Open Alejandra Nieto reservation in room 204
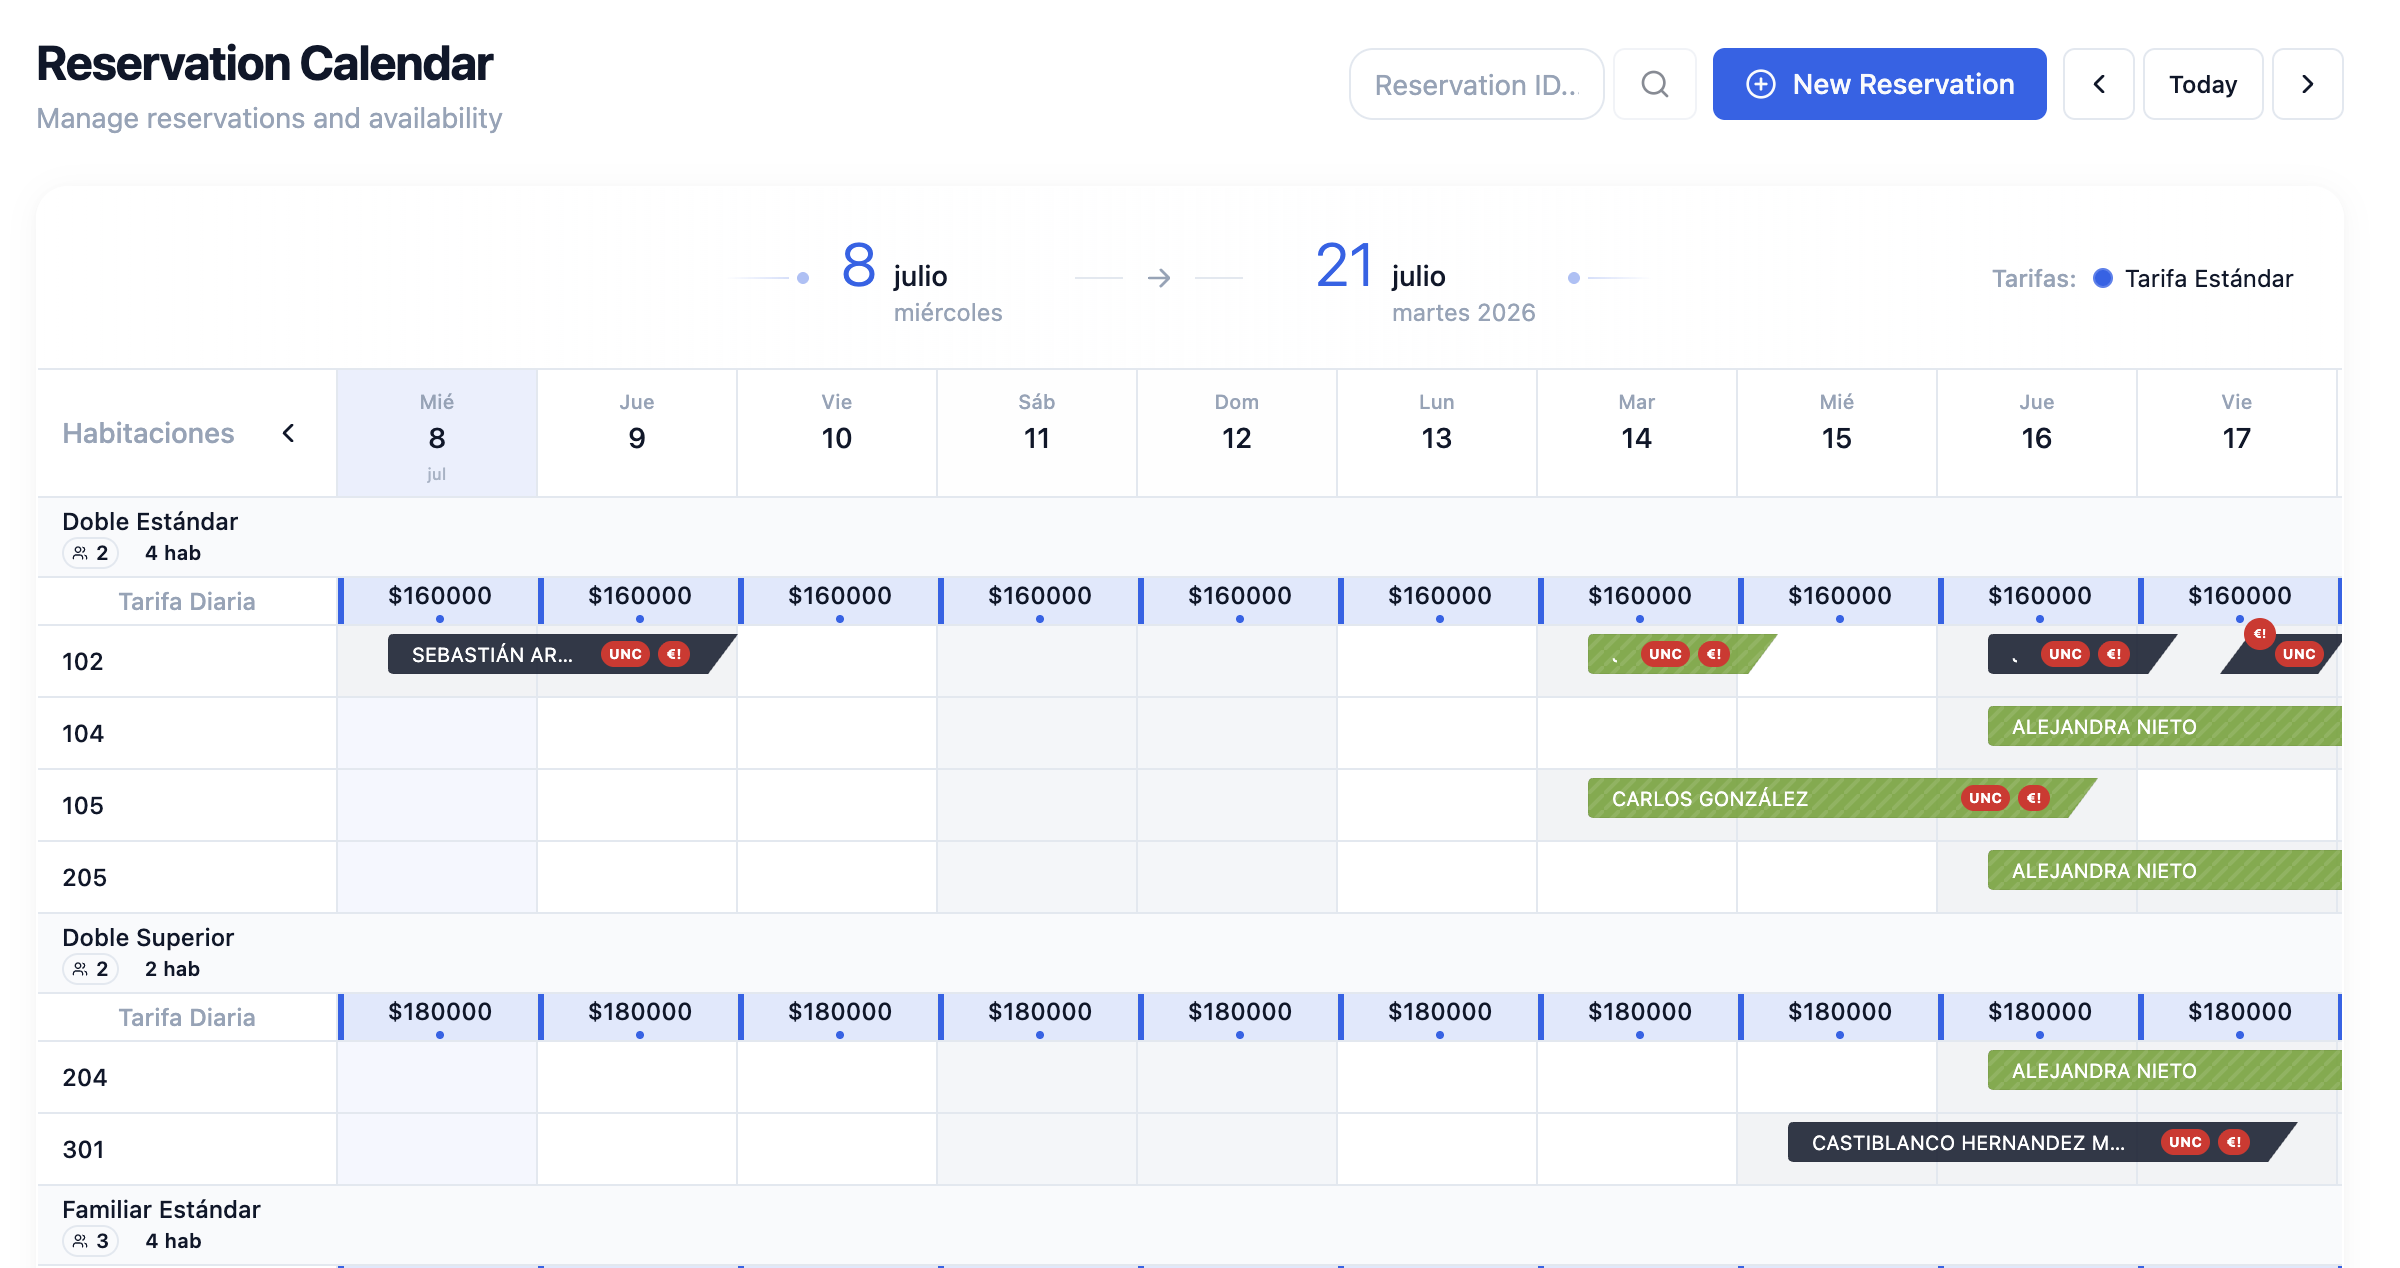Screen dimensions: 2400x1268 click(x=2164, y=1070)
